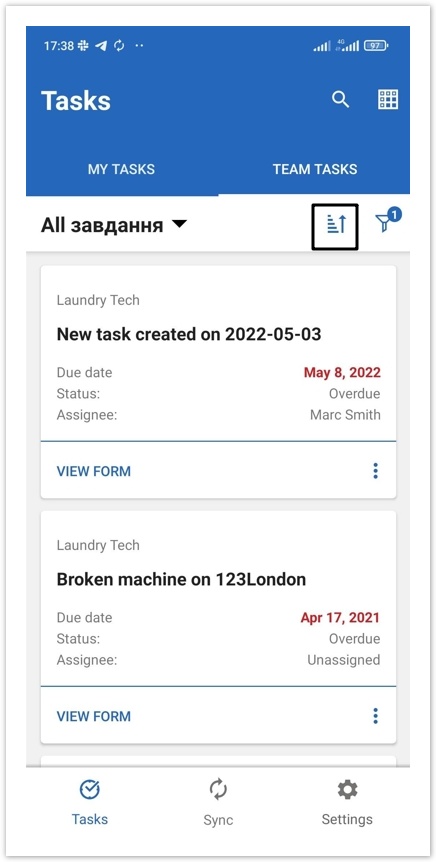This screenshot has width=436, height=862.
Task: Click VIEW FORM on Broken machine card
Action: click(93, 716)
